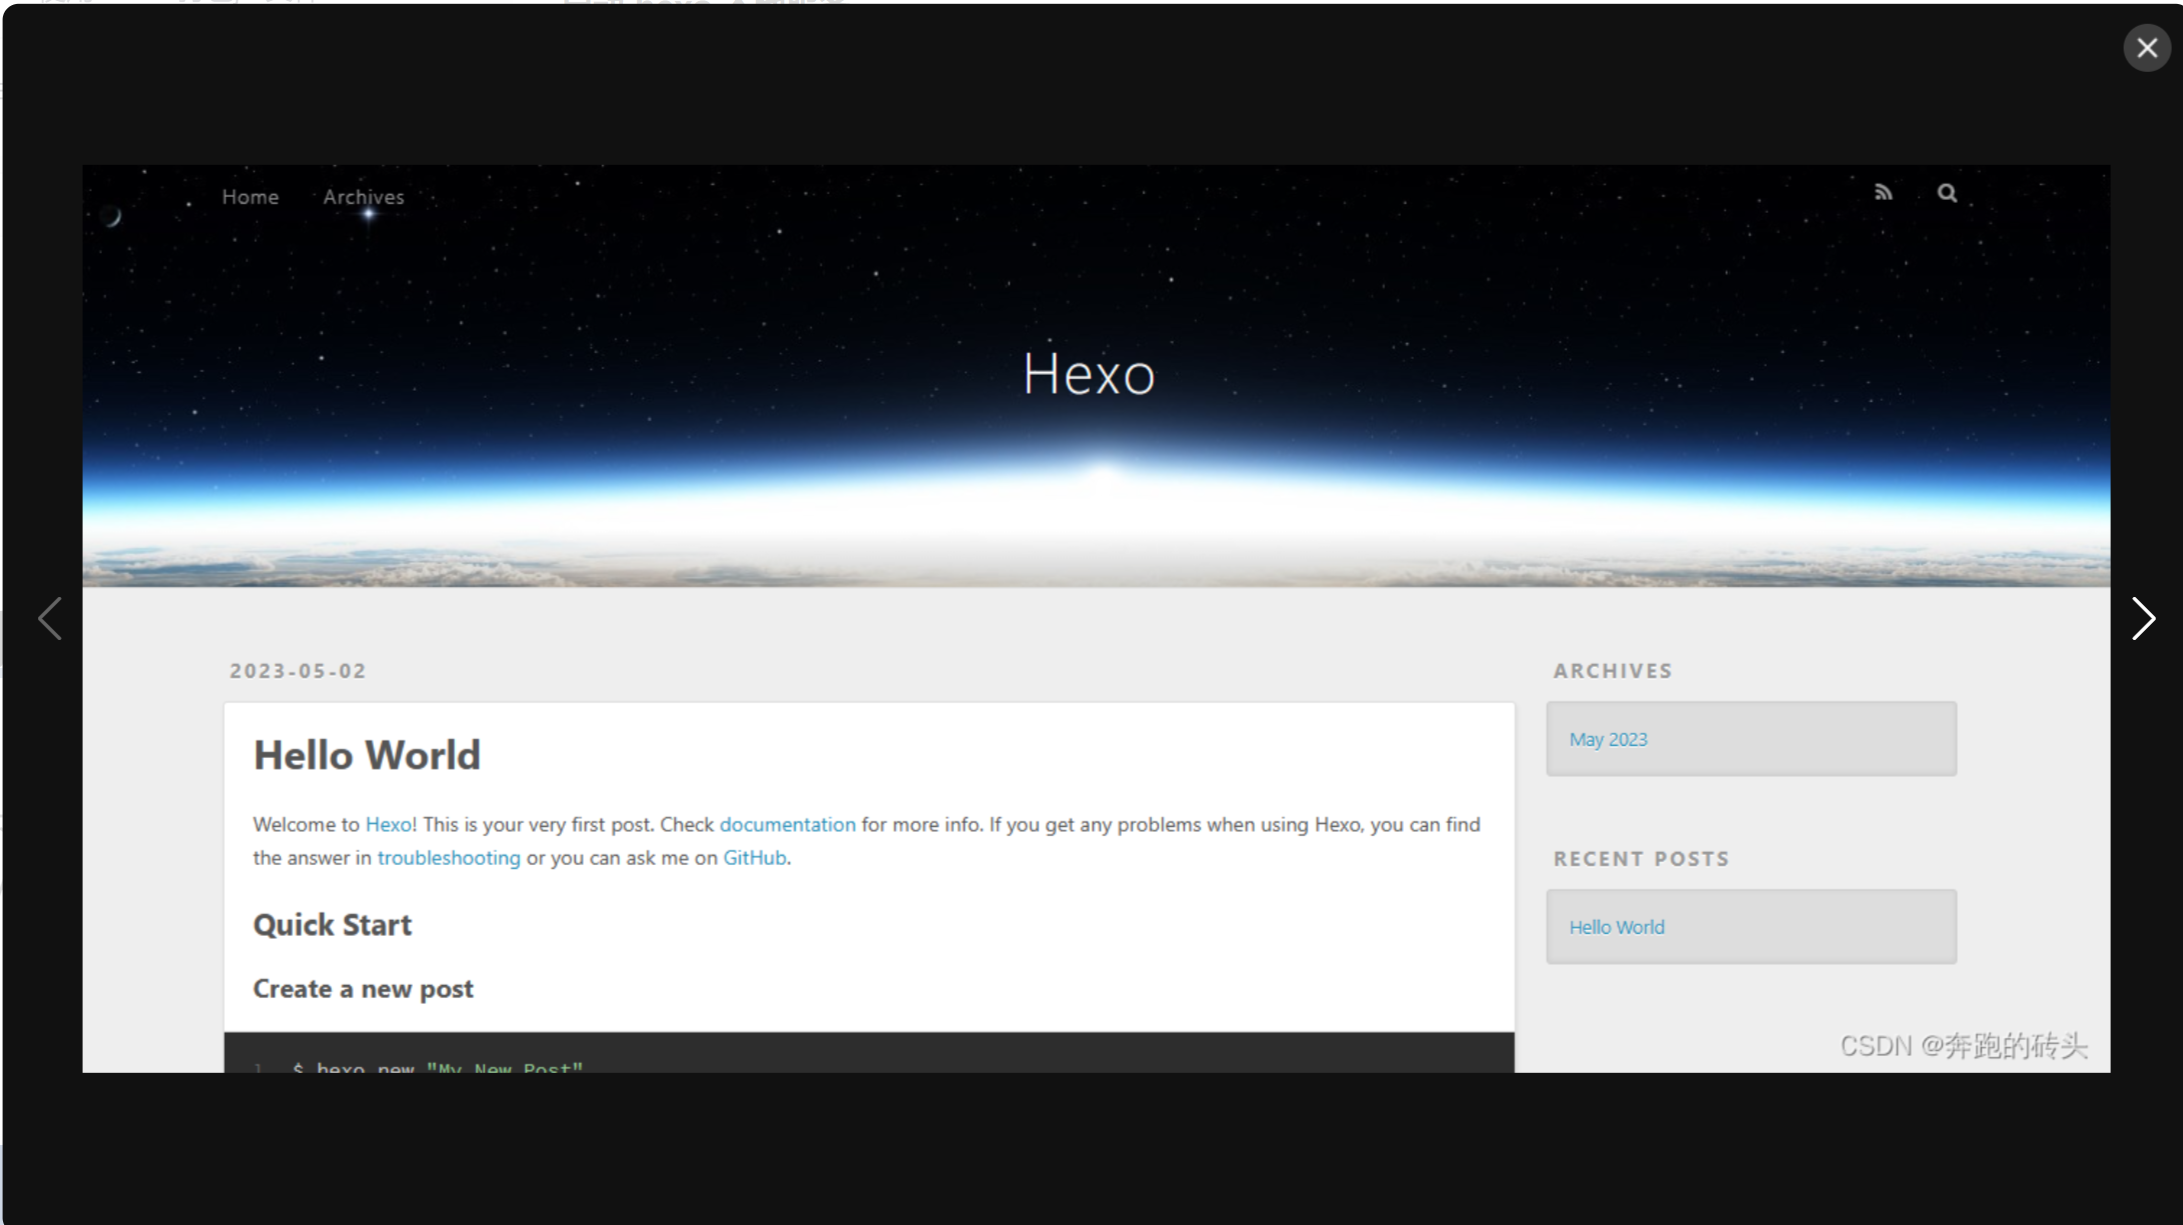
Task: Follow the Hexo link in welcome text
Action: 388,824
